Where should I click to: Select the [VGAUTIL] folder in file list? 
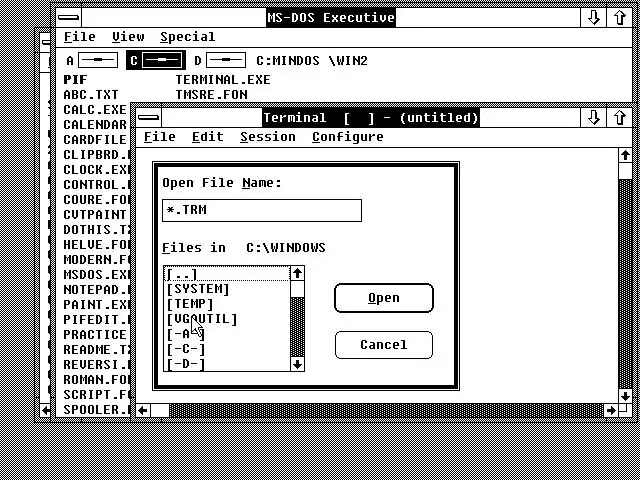click(227, 319)
